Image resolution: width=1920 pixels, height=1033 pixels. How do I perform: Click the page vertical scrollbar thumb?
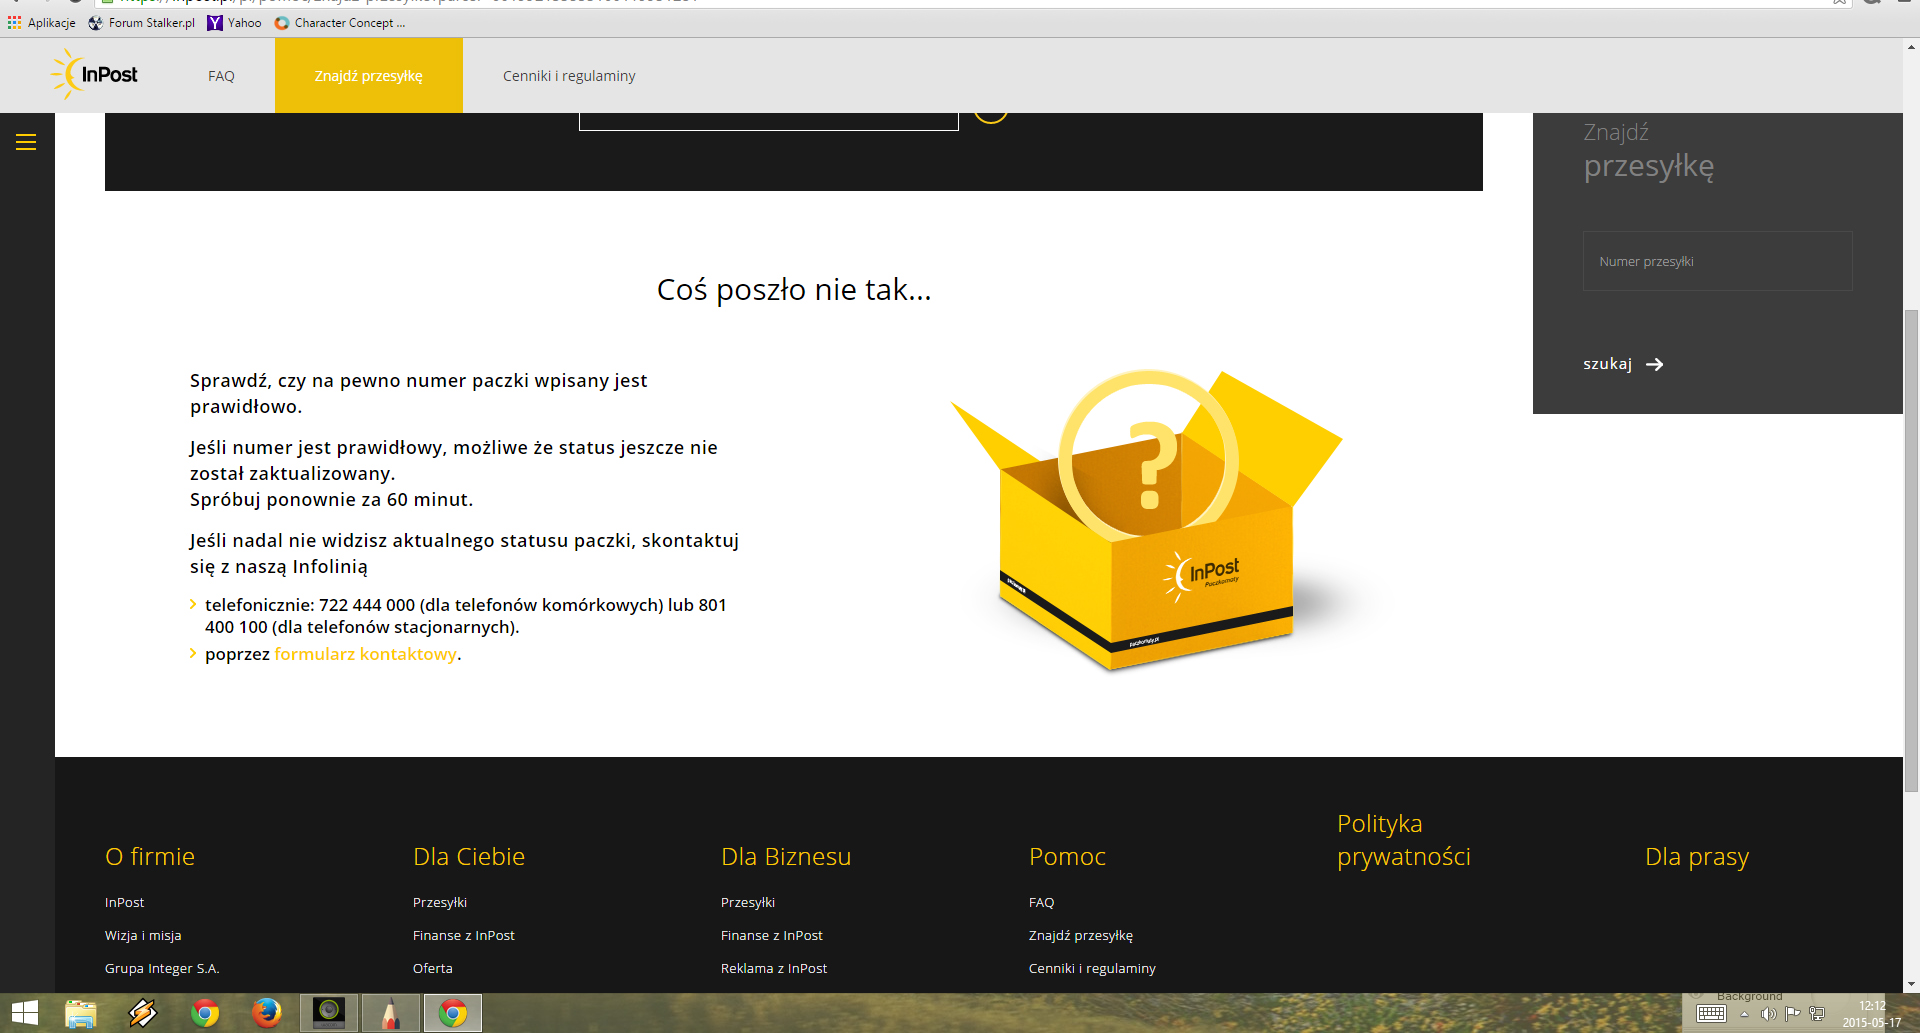(1911, 550)
